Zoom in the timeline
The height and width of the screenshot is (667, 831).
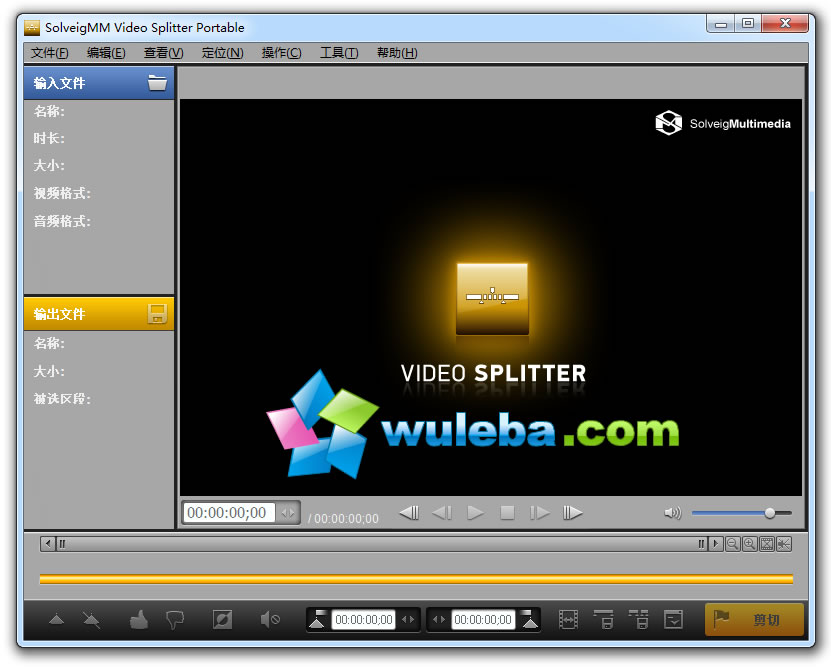749,544
